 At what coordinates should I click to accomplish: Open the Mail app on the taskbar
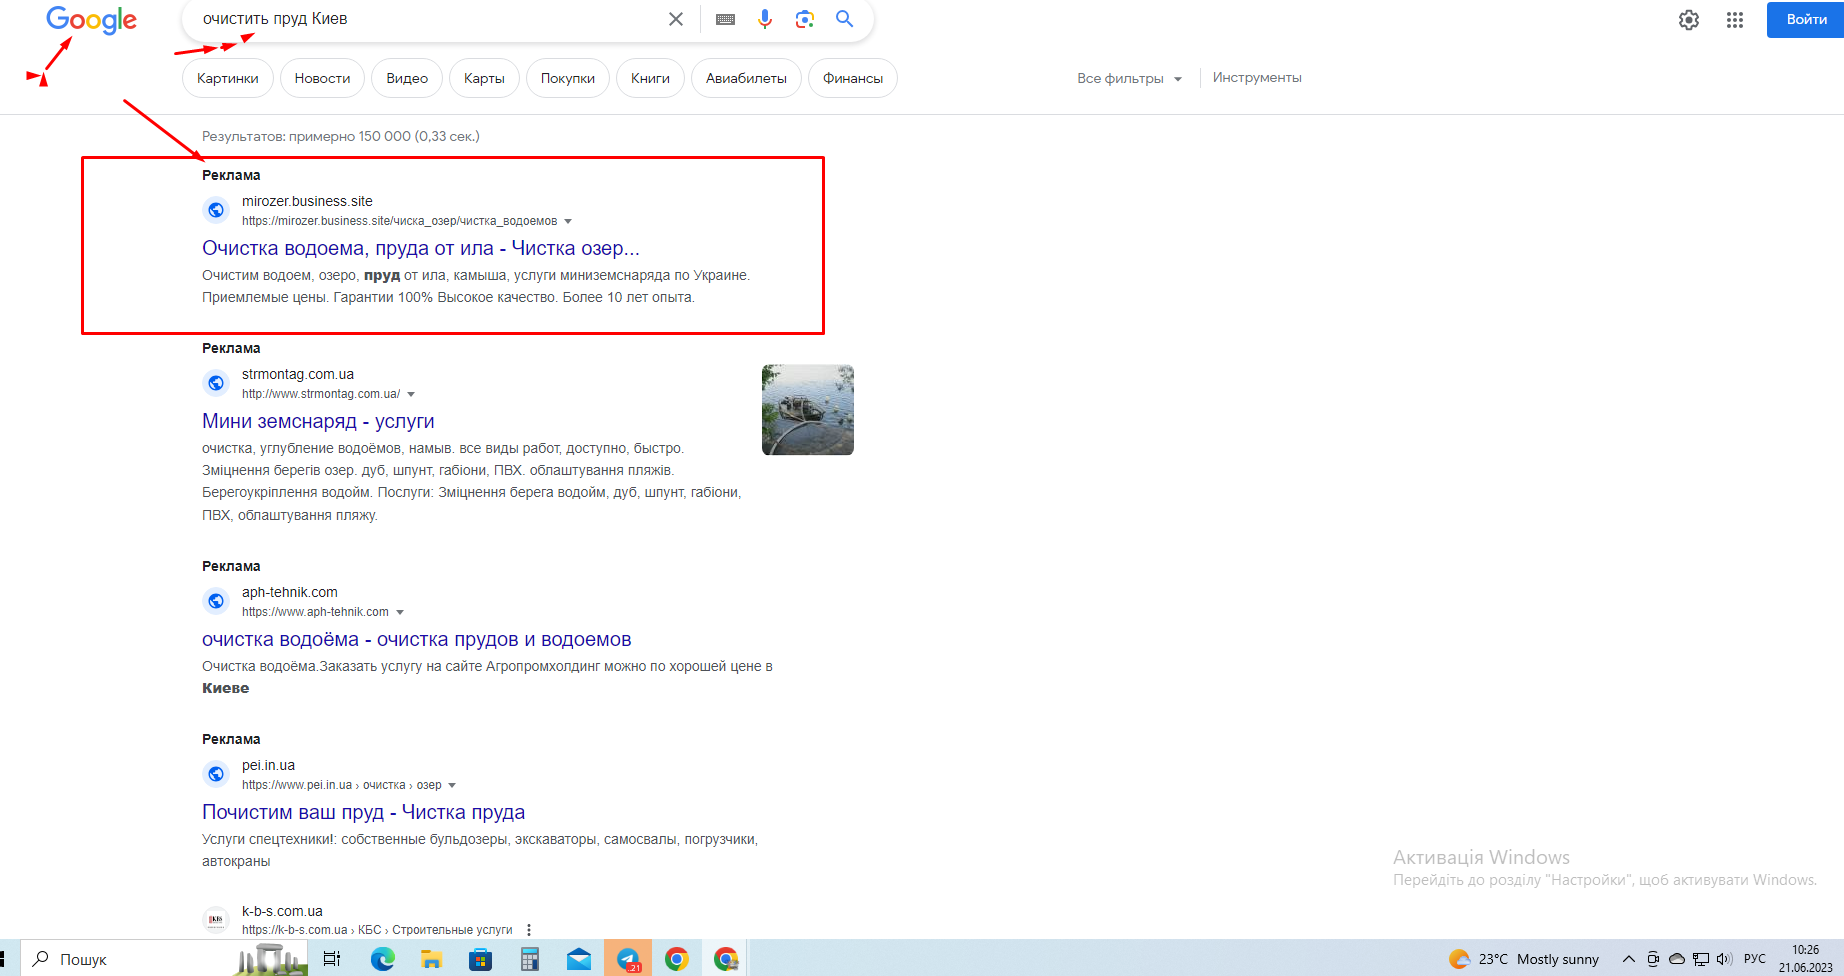579,959
